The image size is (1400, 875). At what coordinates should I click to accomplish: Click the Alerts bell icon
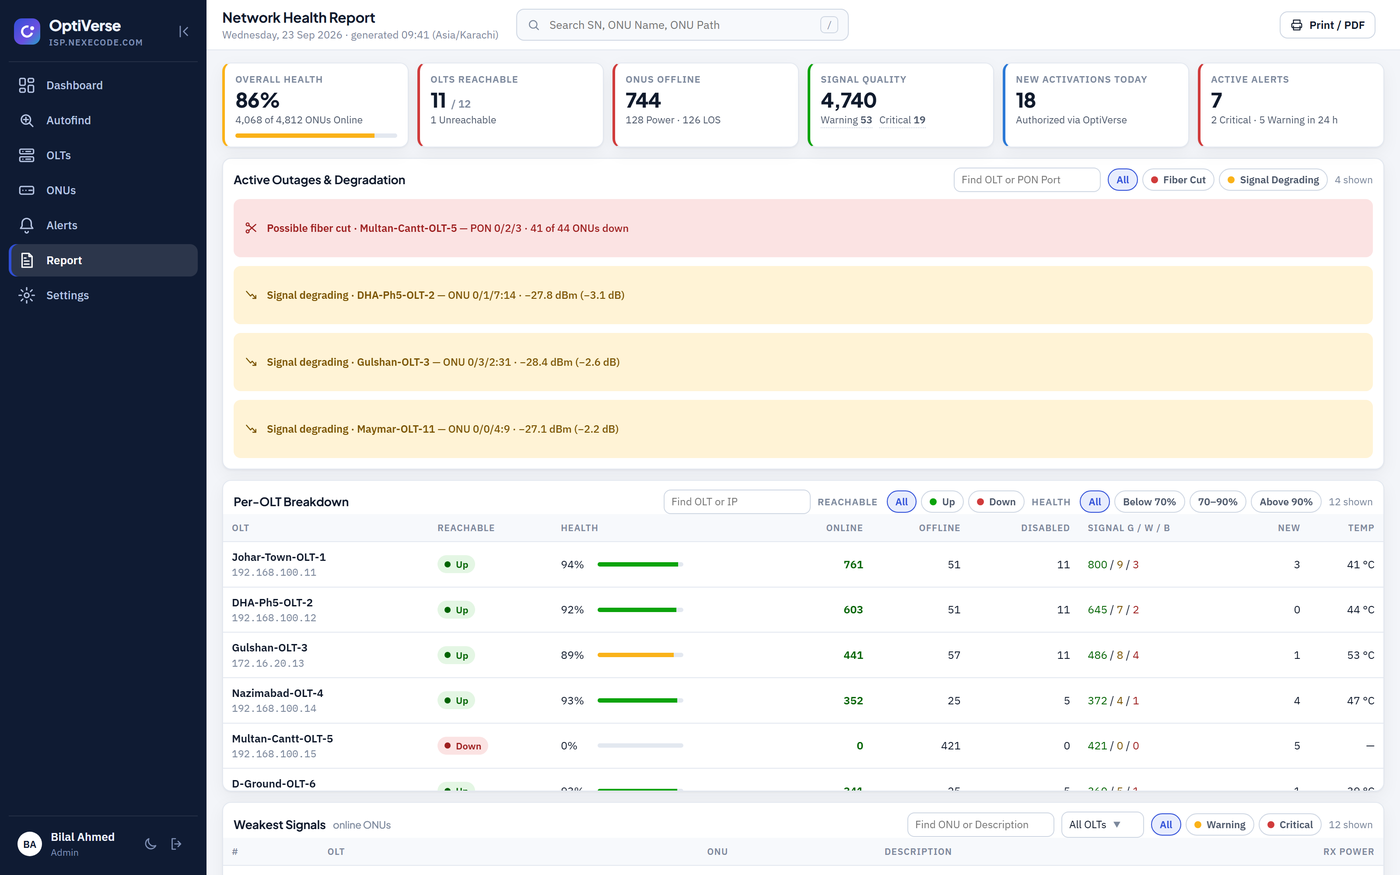click(x=27, y=226)
